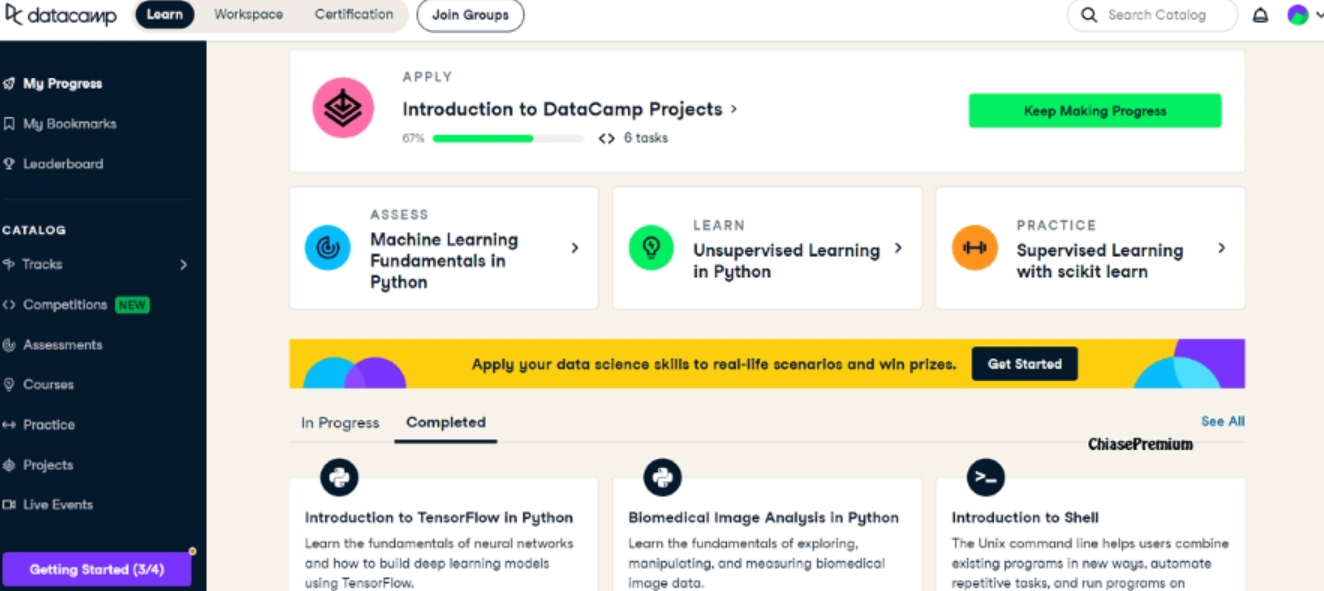
Task: Switch to the Workspace navigation item
Action: pos(247,14)
